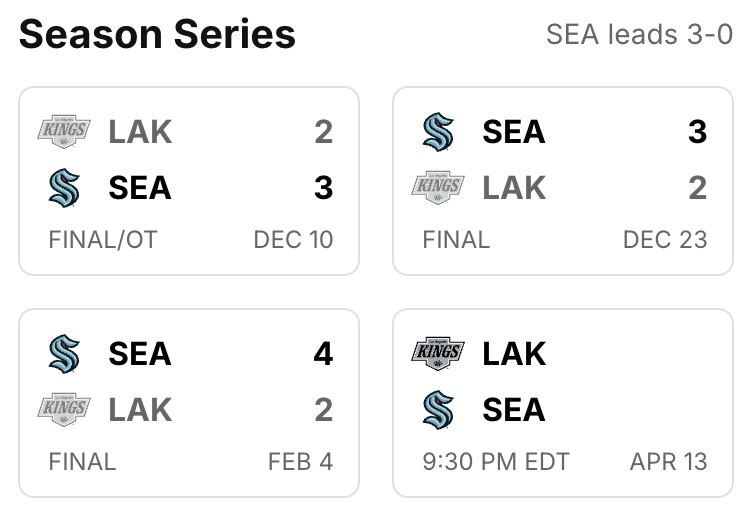Click the Kings logo in Feb 4 game

pyautogui.click(x=64, y=409)
